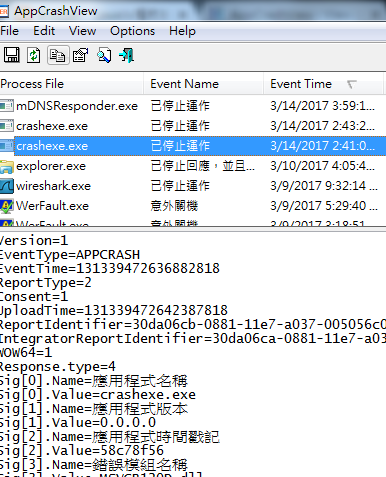Click the IntegratorReportIdentifier line

pos(193,339)
